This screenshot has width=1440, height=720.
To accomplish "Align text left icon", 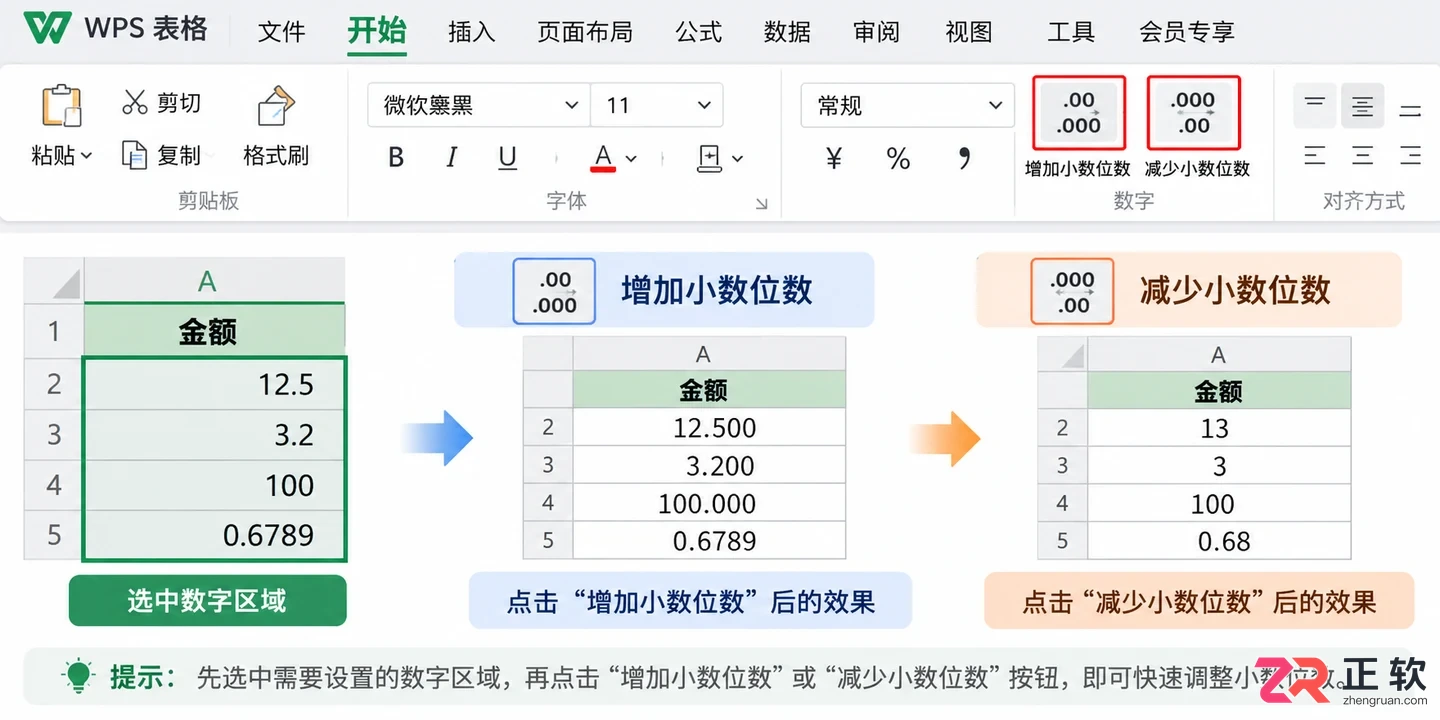I will click(1315, 155).
